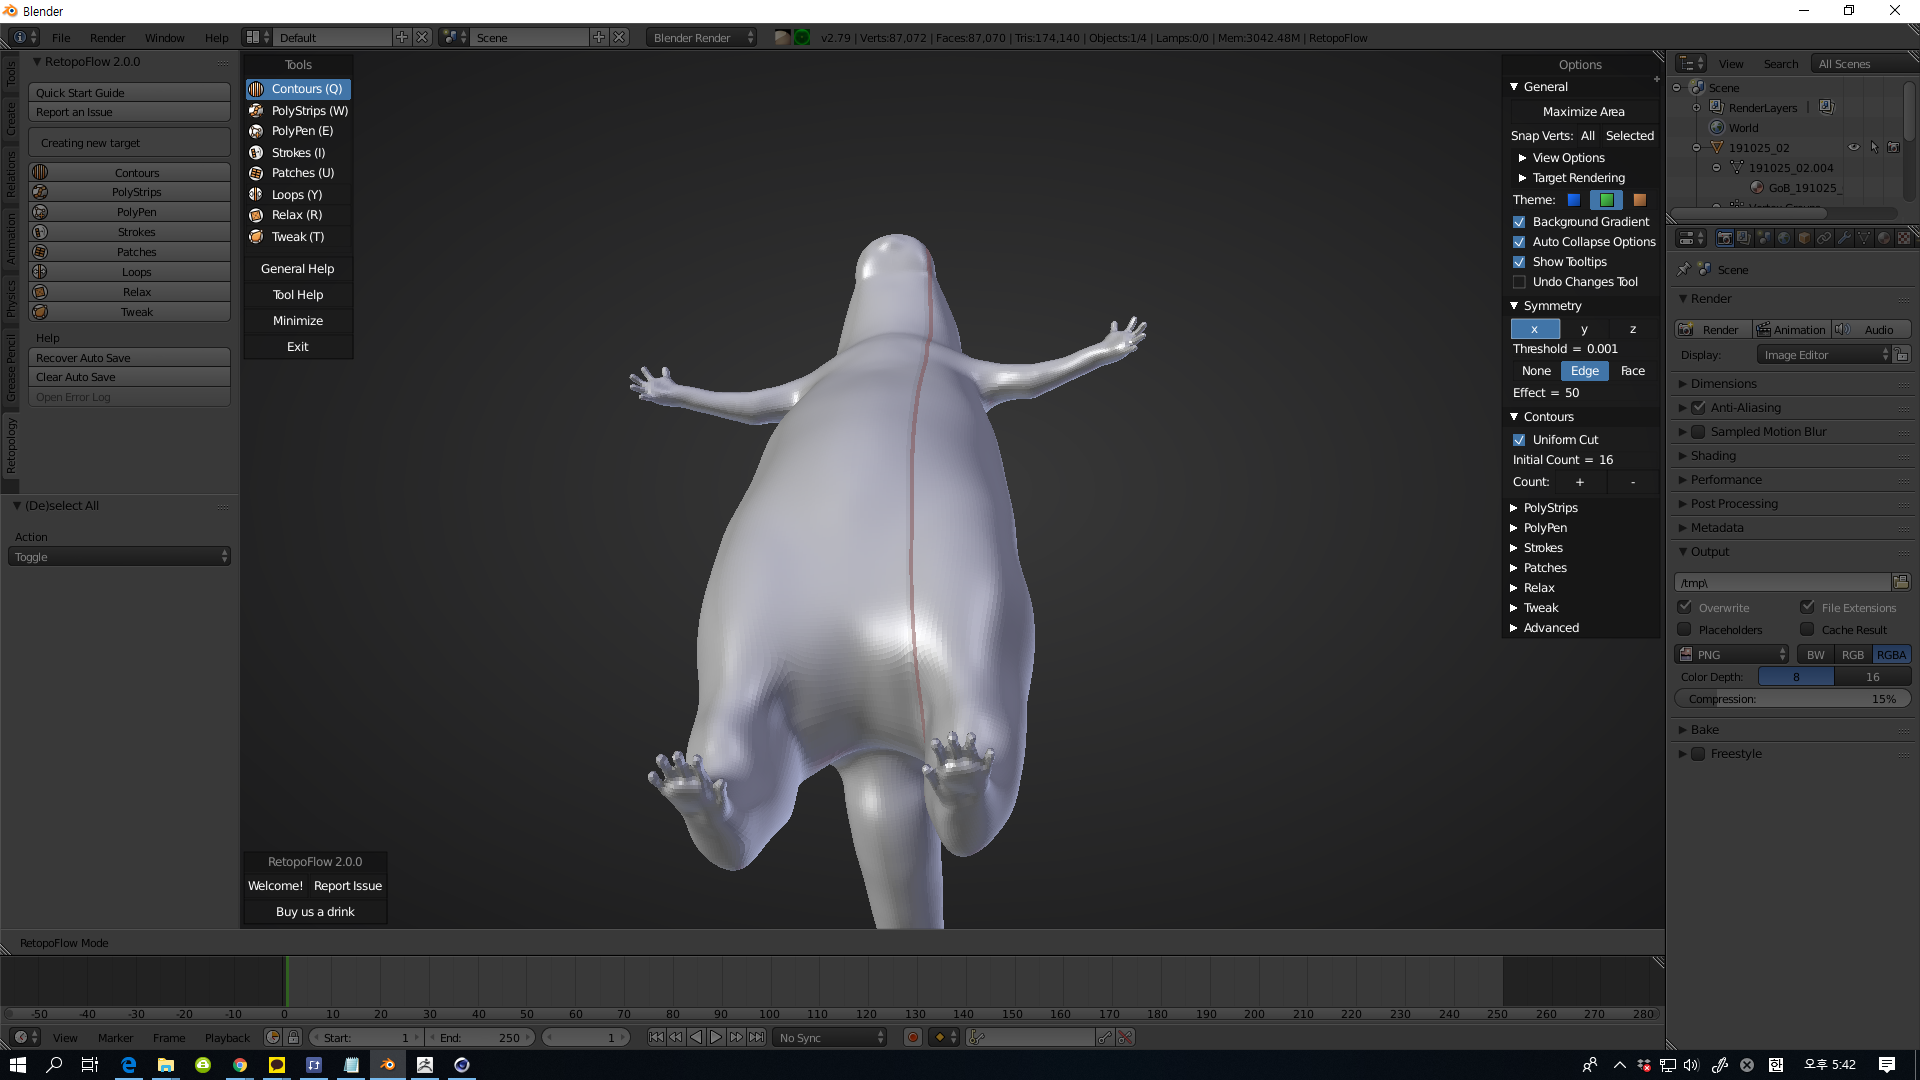The height and width of the screenshot is (1080, 1920).
Task: Toggle symmetry on the y axis
Action: (1584, 329)
